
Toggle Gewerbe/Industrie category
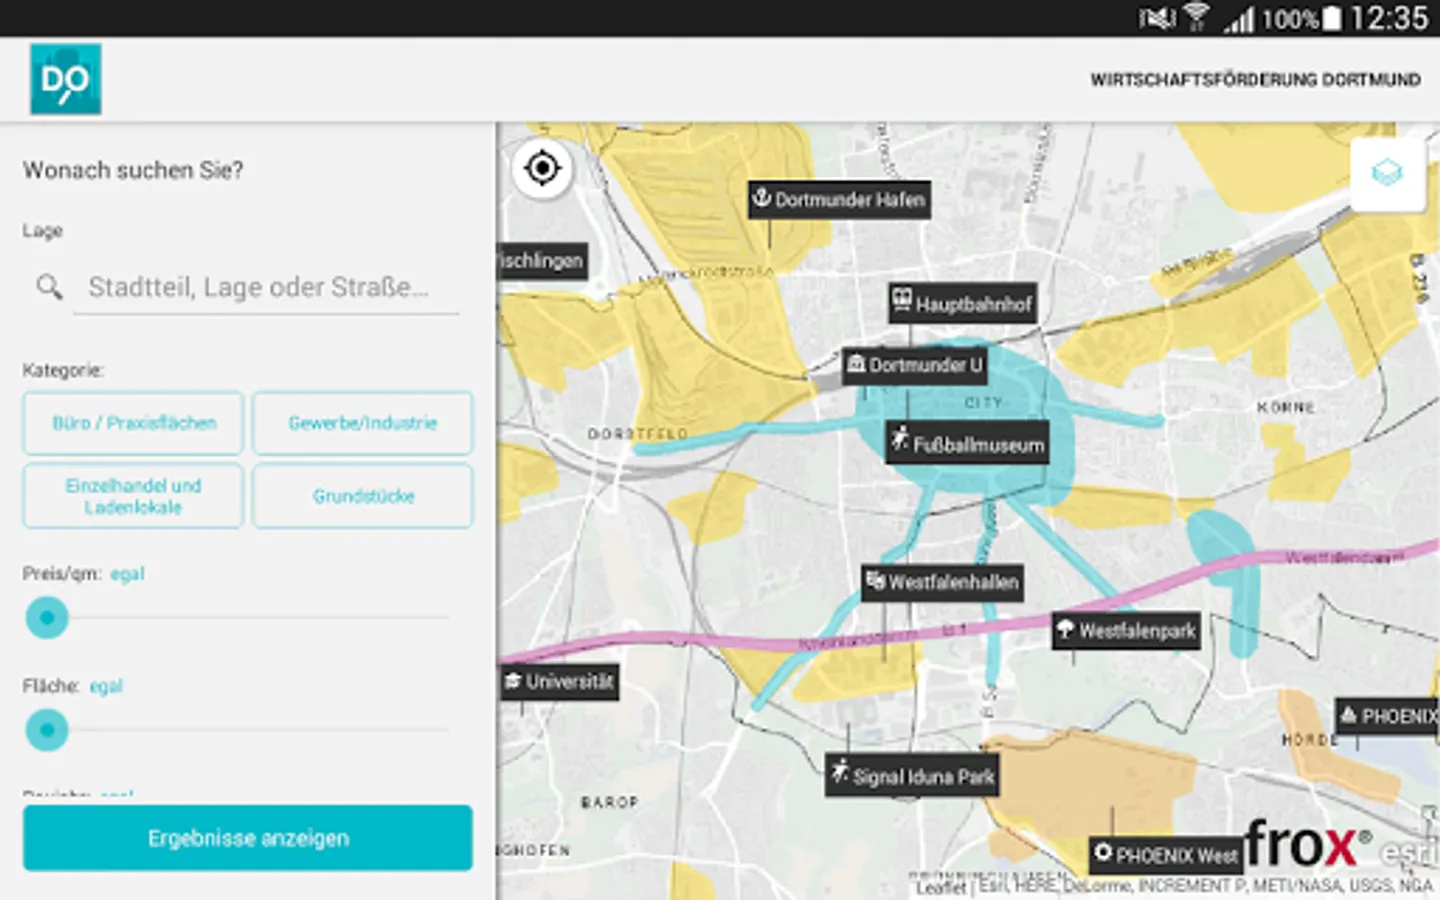(362, 423)
